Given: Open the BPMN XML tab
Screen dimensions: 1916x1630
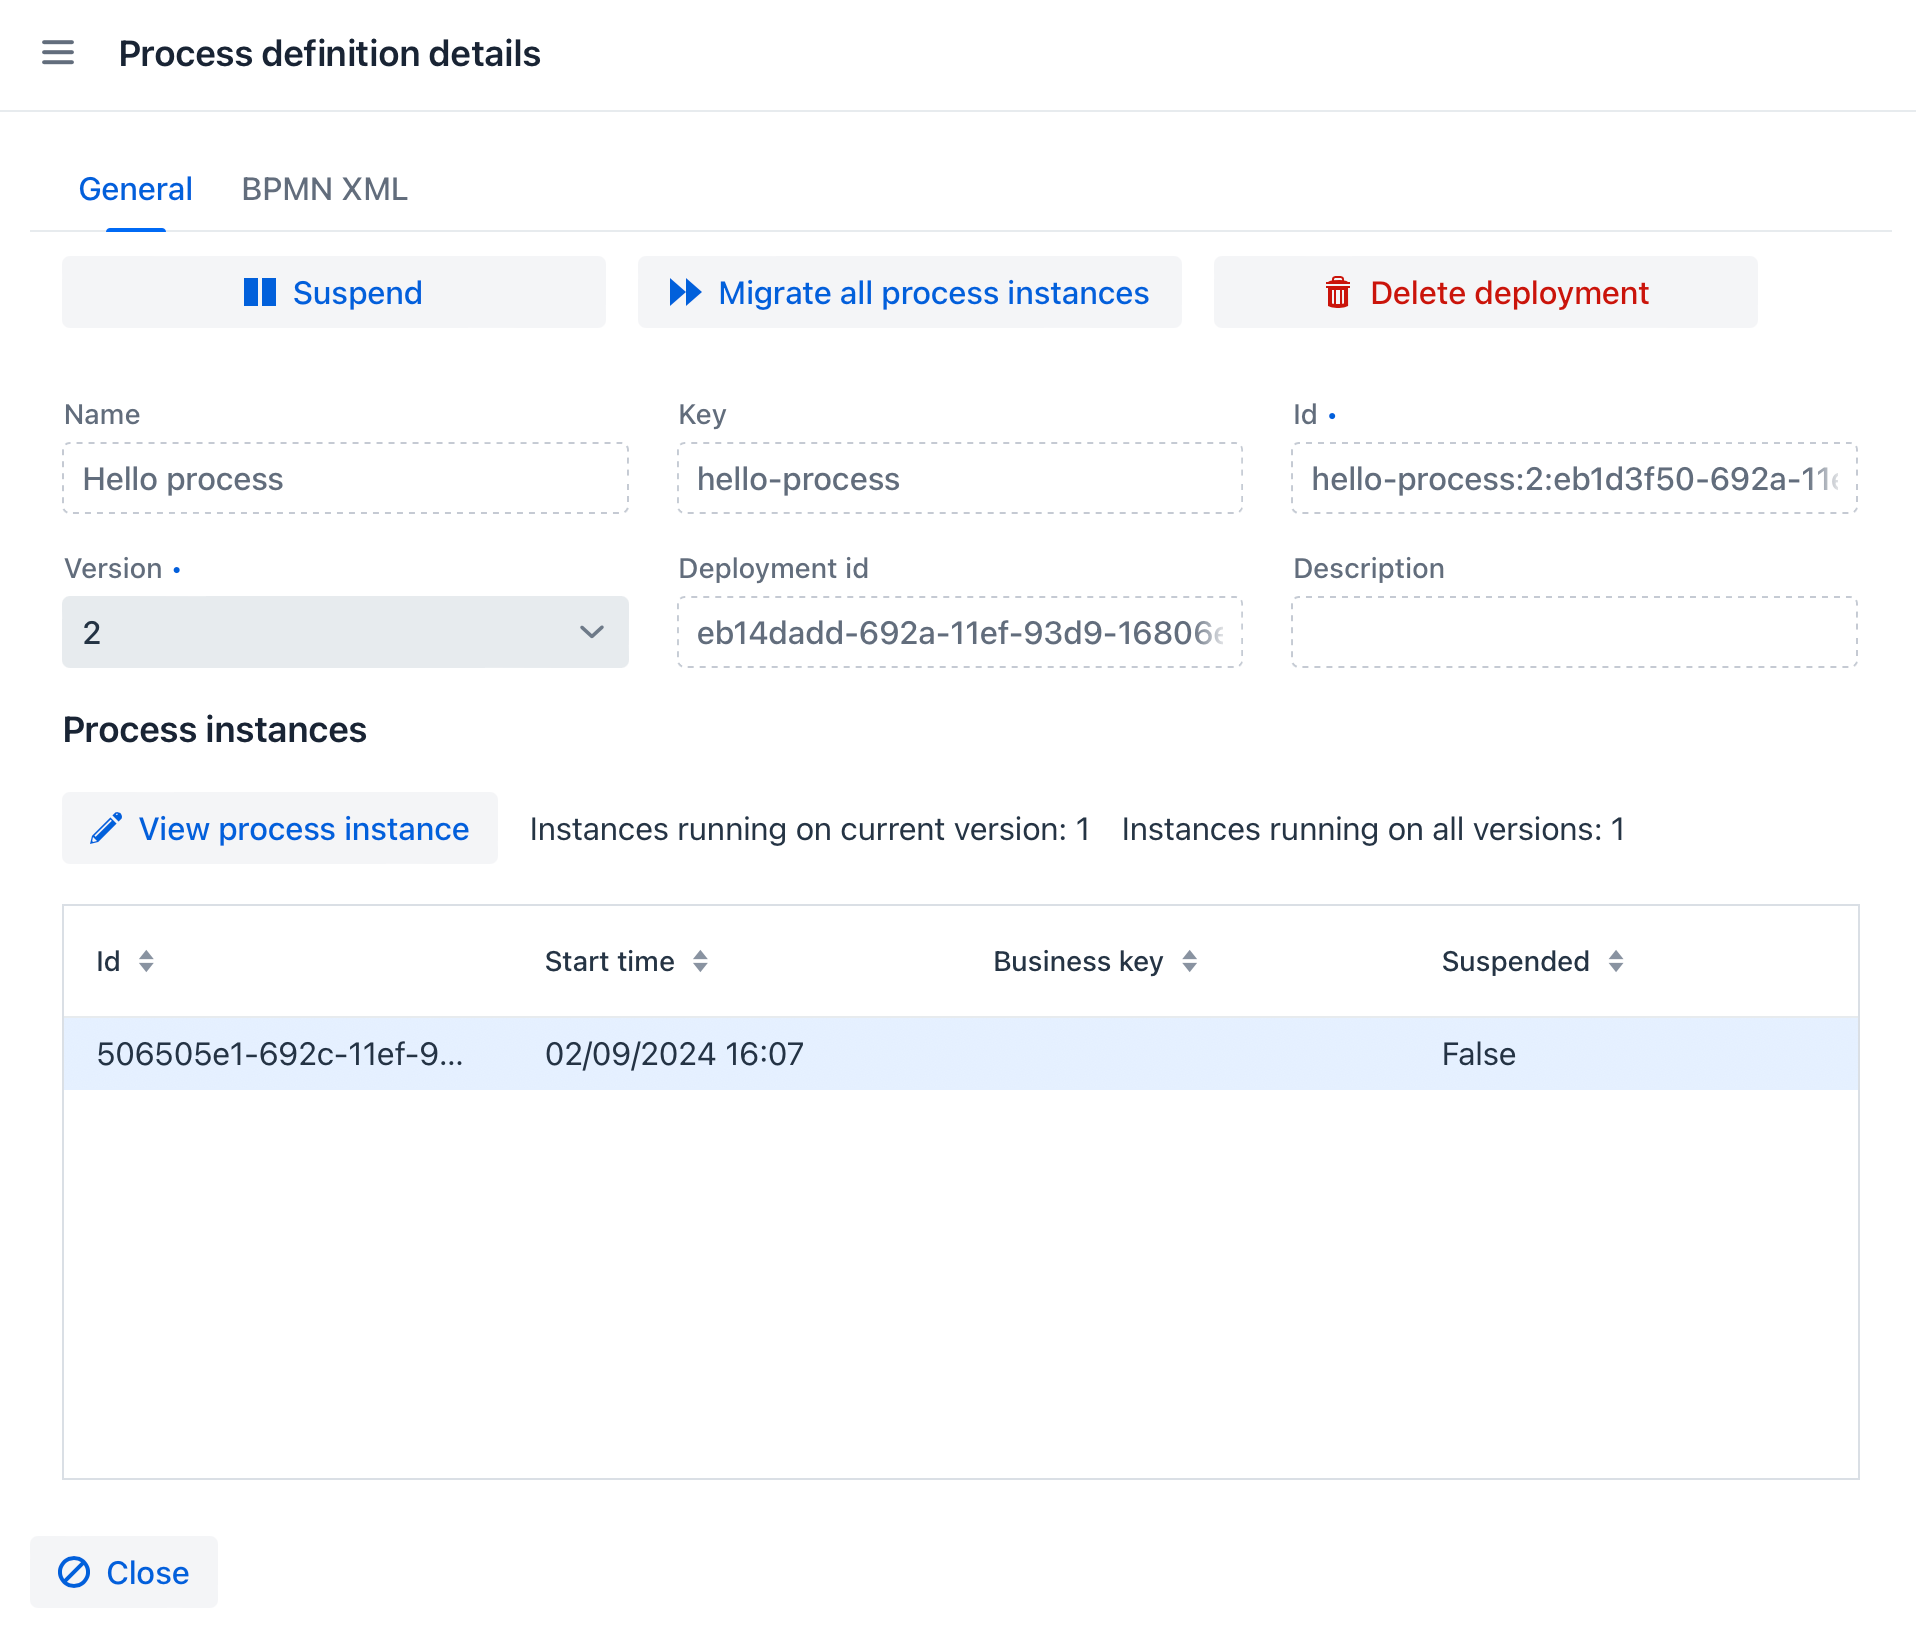Looking at the screenshot, I should (324, 189).
